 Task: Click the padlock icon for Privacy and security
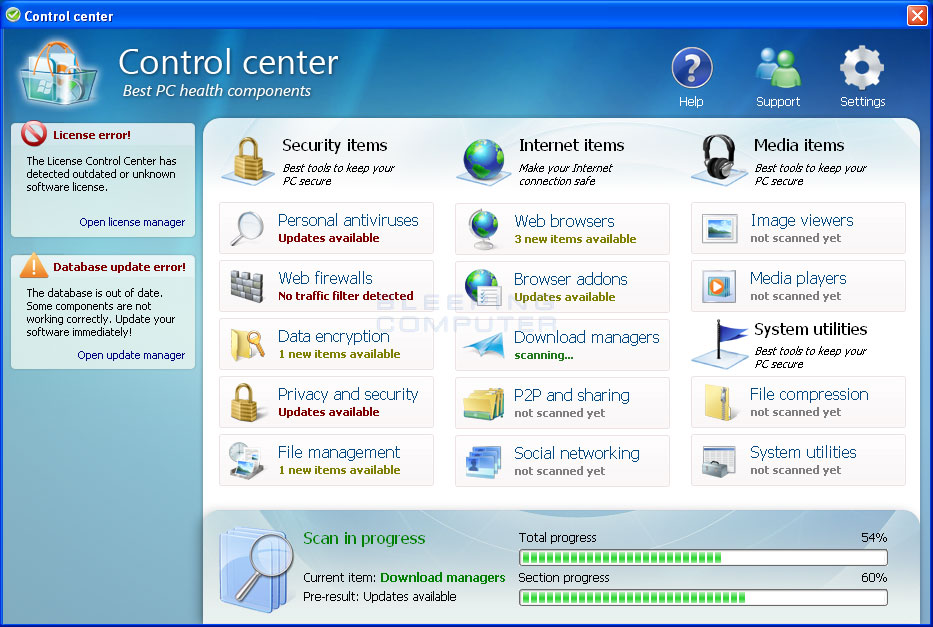click(246, 402)
